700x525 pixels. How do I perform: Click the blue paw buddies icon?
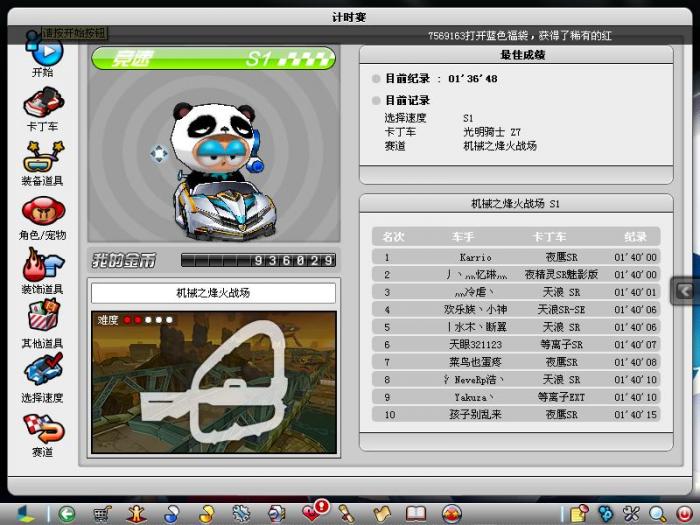tap(605, 514)
